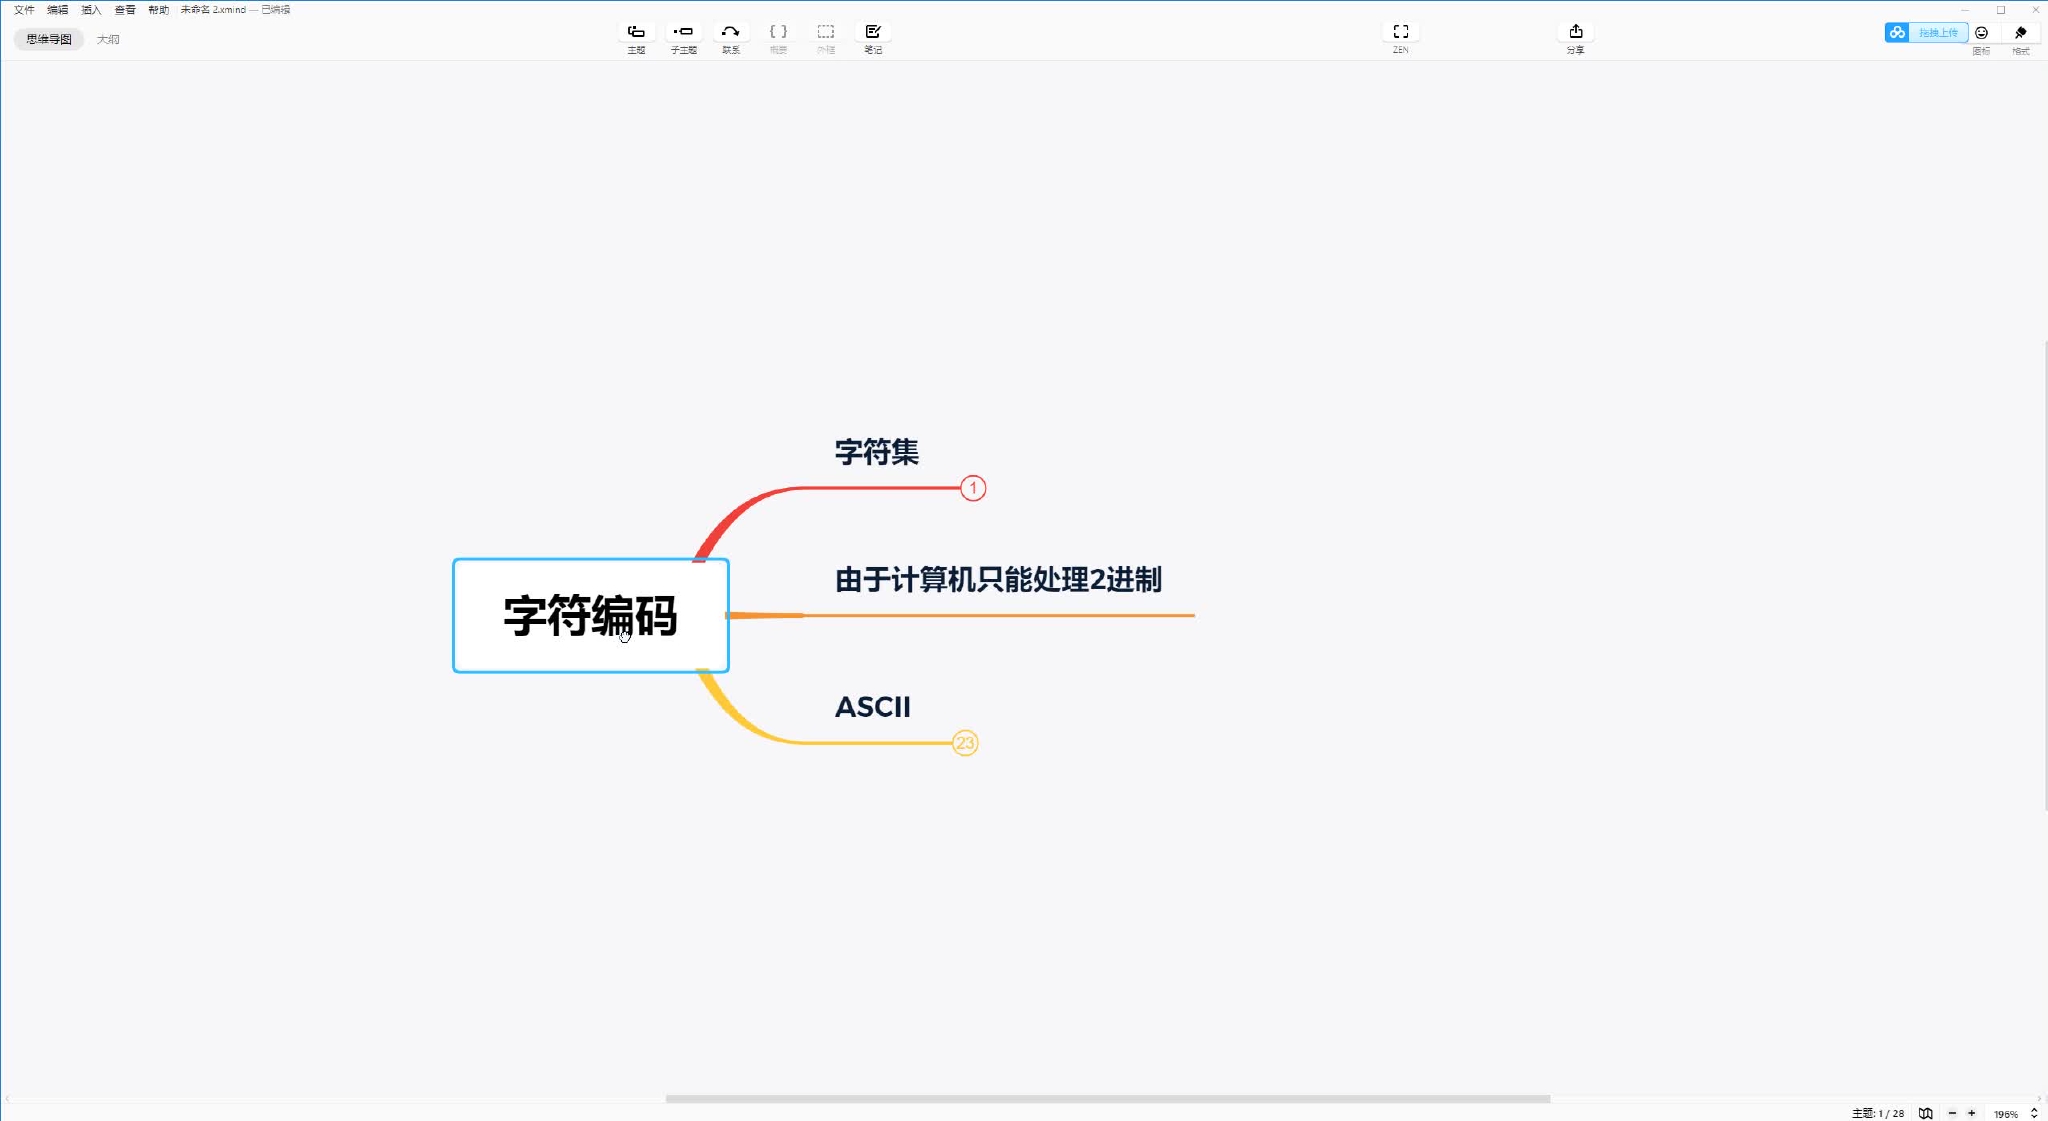The height and width of the screenshot is (1121, 2048).
Task: Open the 笔记 notes tool
Action: click(x=873, y=32)
